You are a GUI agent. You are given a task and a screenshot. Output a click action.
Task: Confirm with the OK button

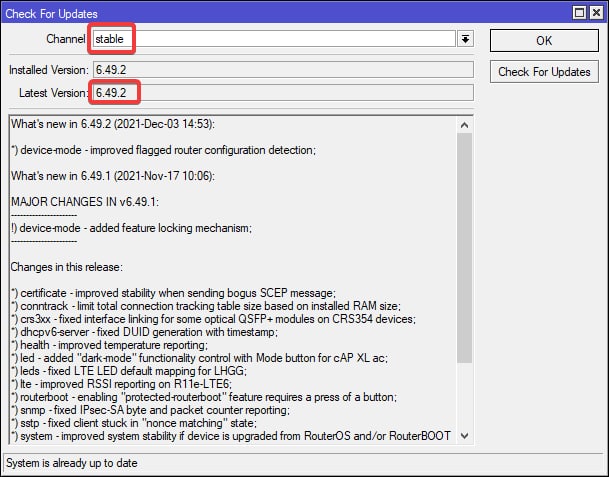pyautogui.click(x=544, y=40)
